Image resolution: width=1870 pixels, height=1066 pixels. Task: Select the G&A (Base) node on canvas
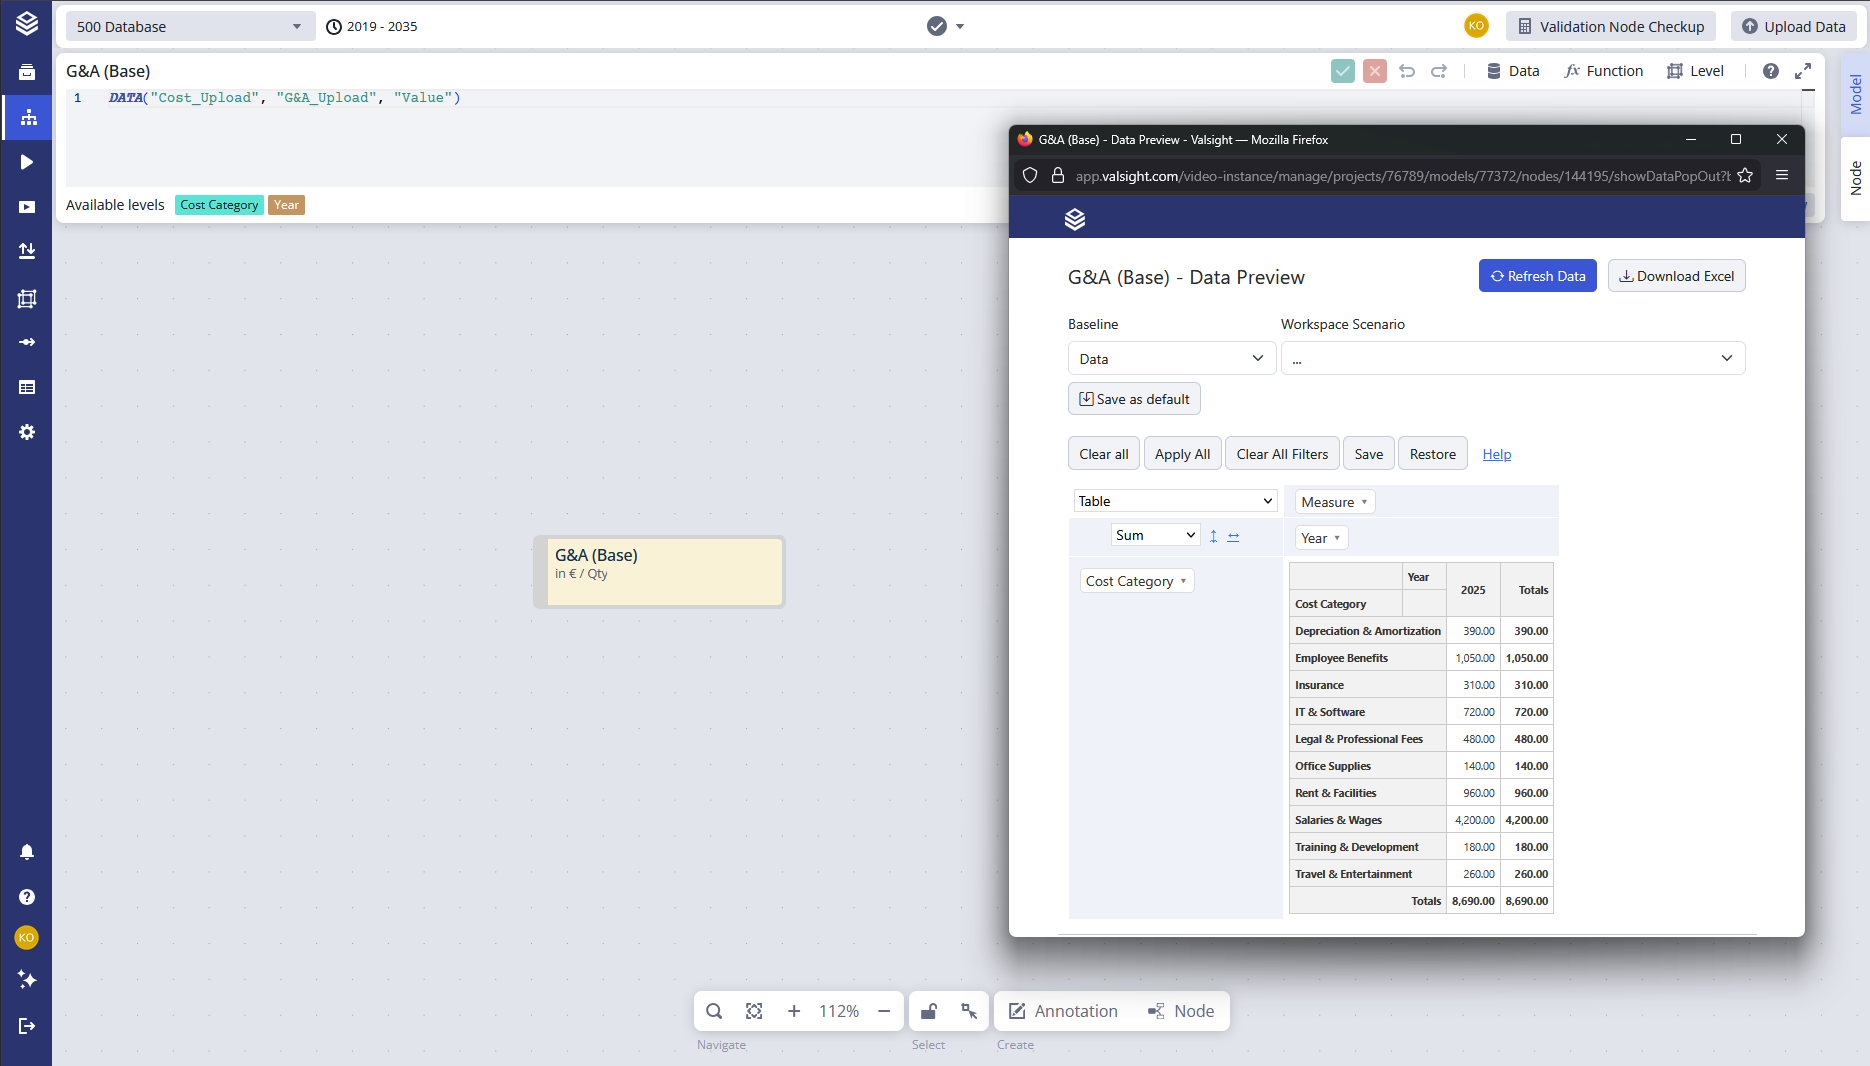point(660,571)
